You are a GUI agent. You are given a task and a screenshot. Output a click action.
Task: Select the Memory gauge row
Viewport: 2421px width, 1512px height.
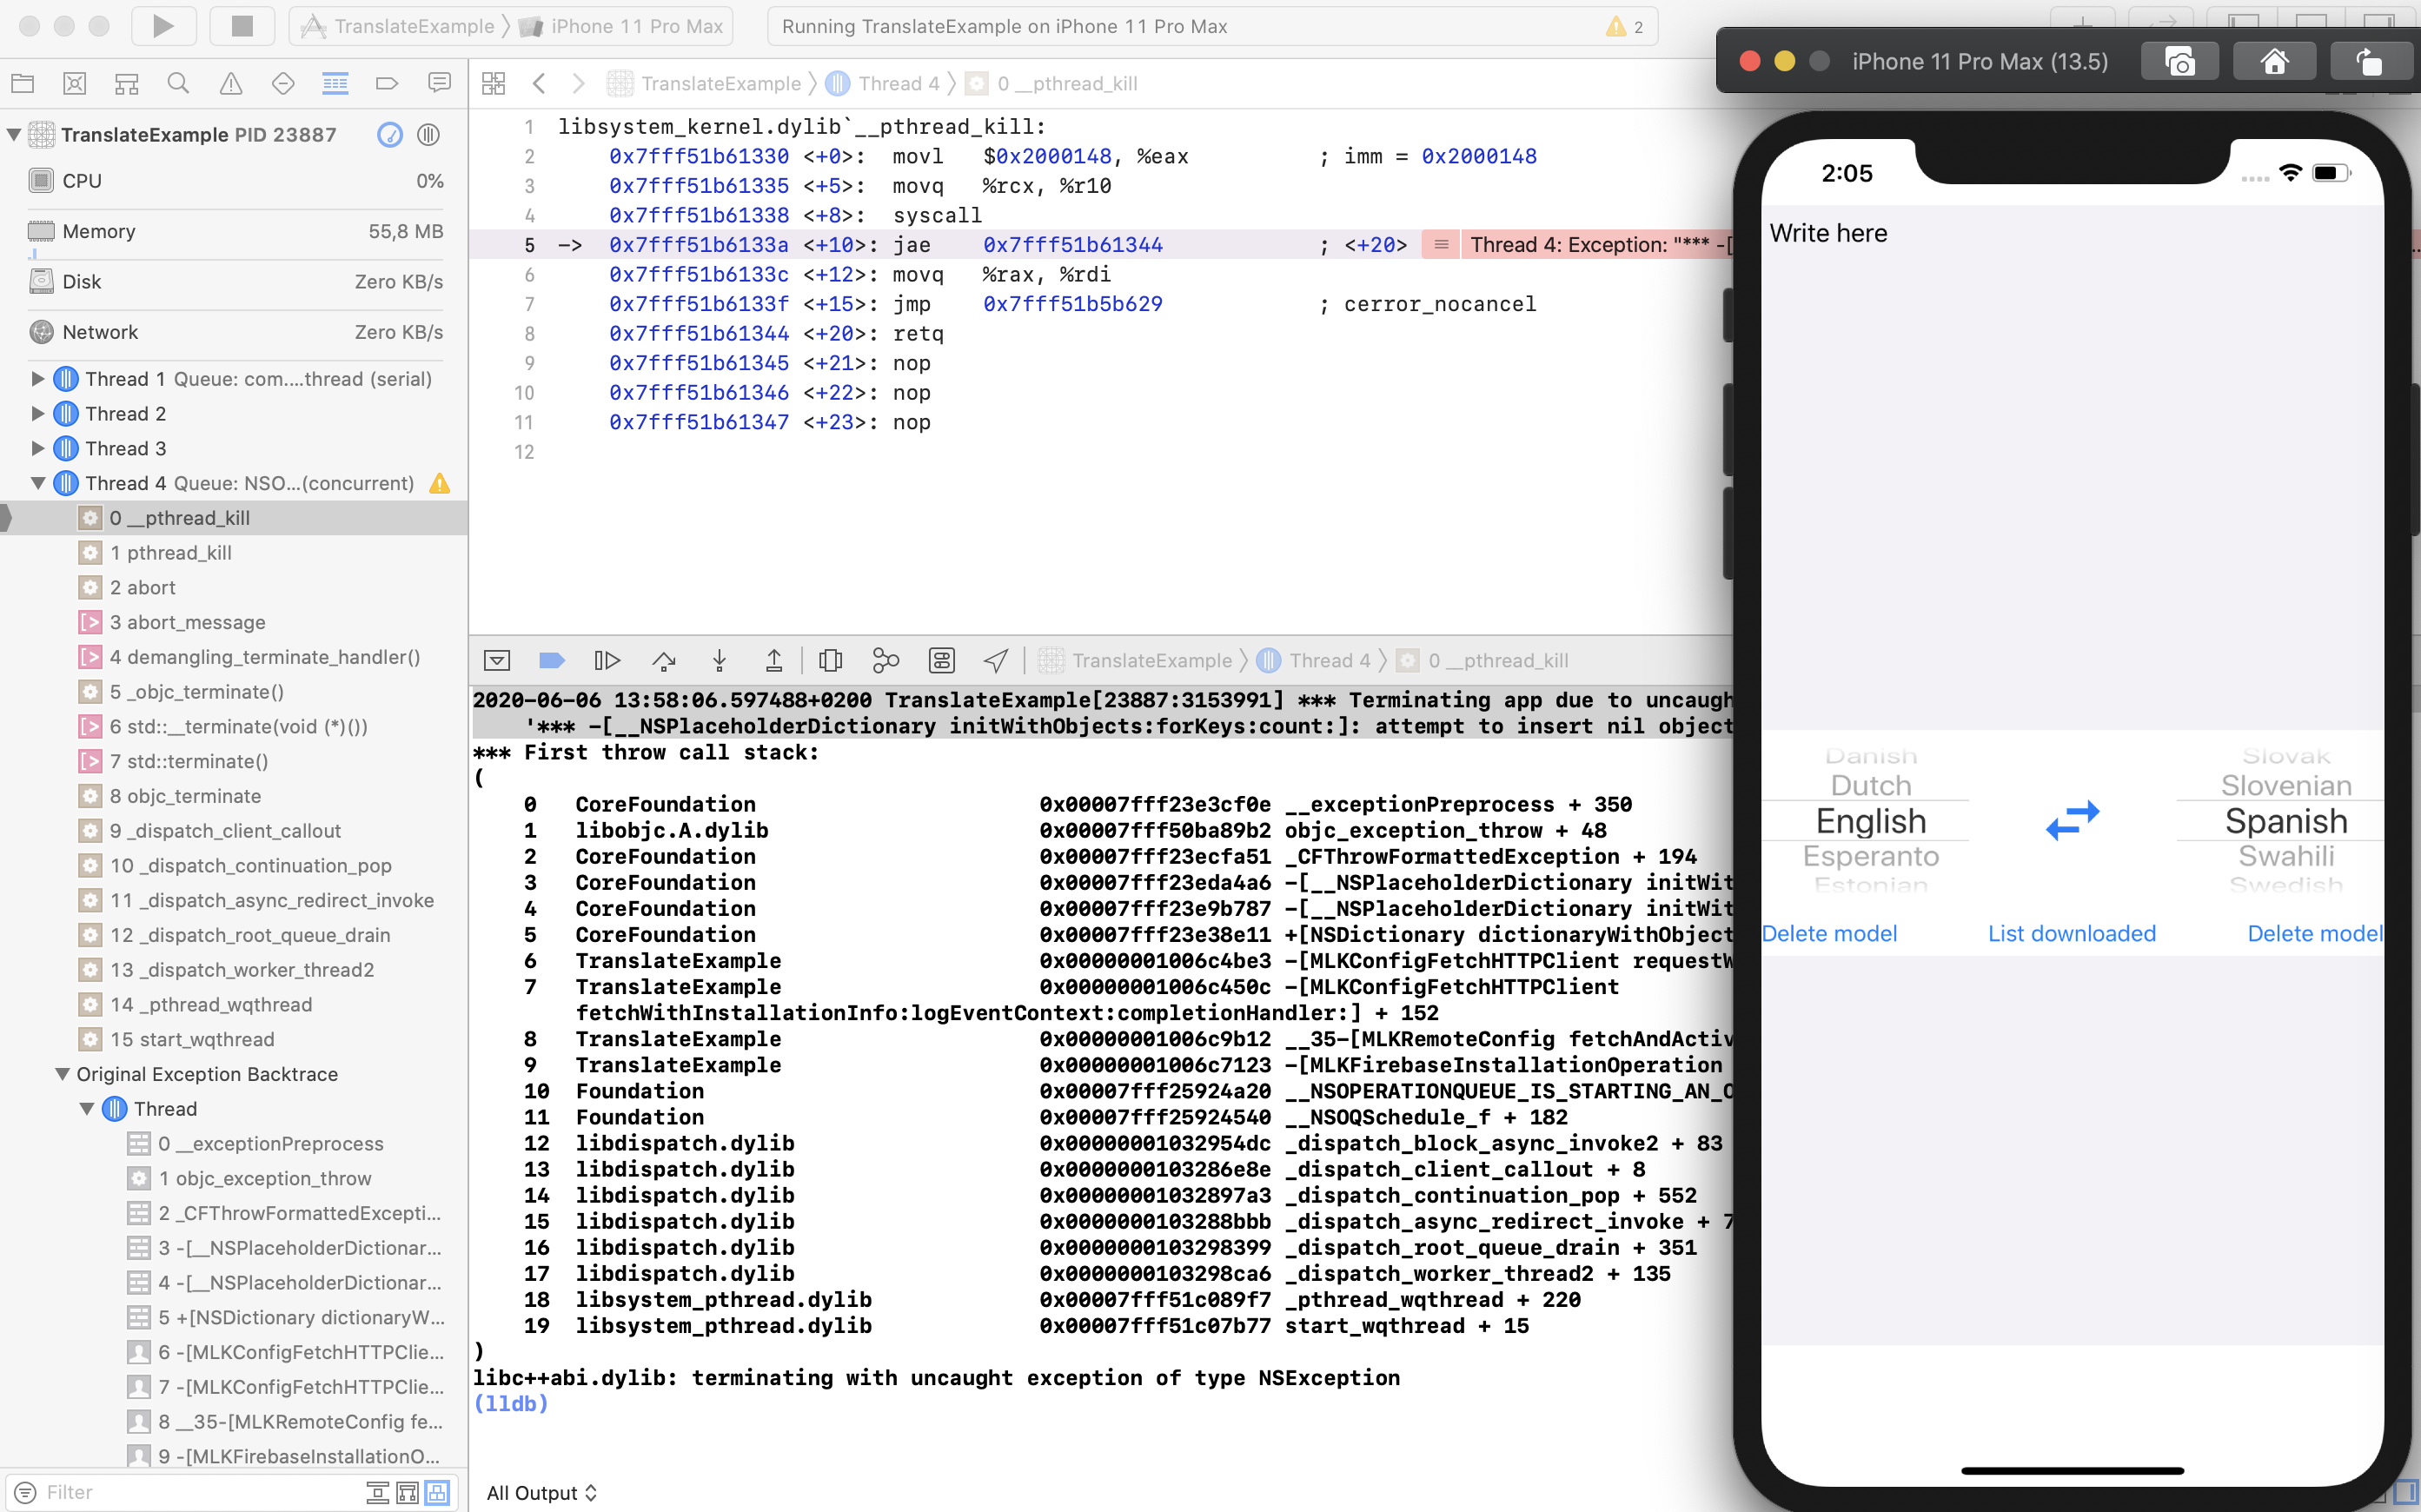[236, 231]
